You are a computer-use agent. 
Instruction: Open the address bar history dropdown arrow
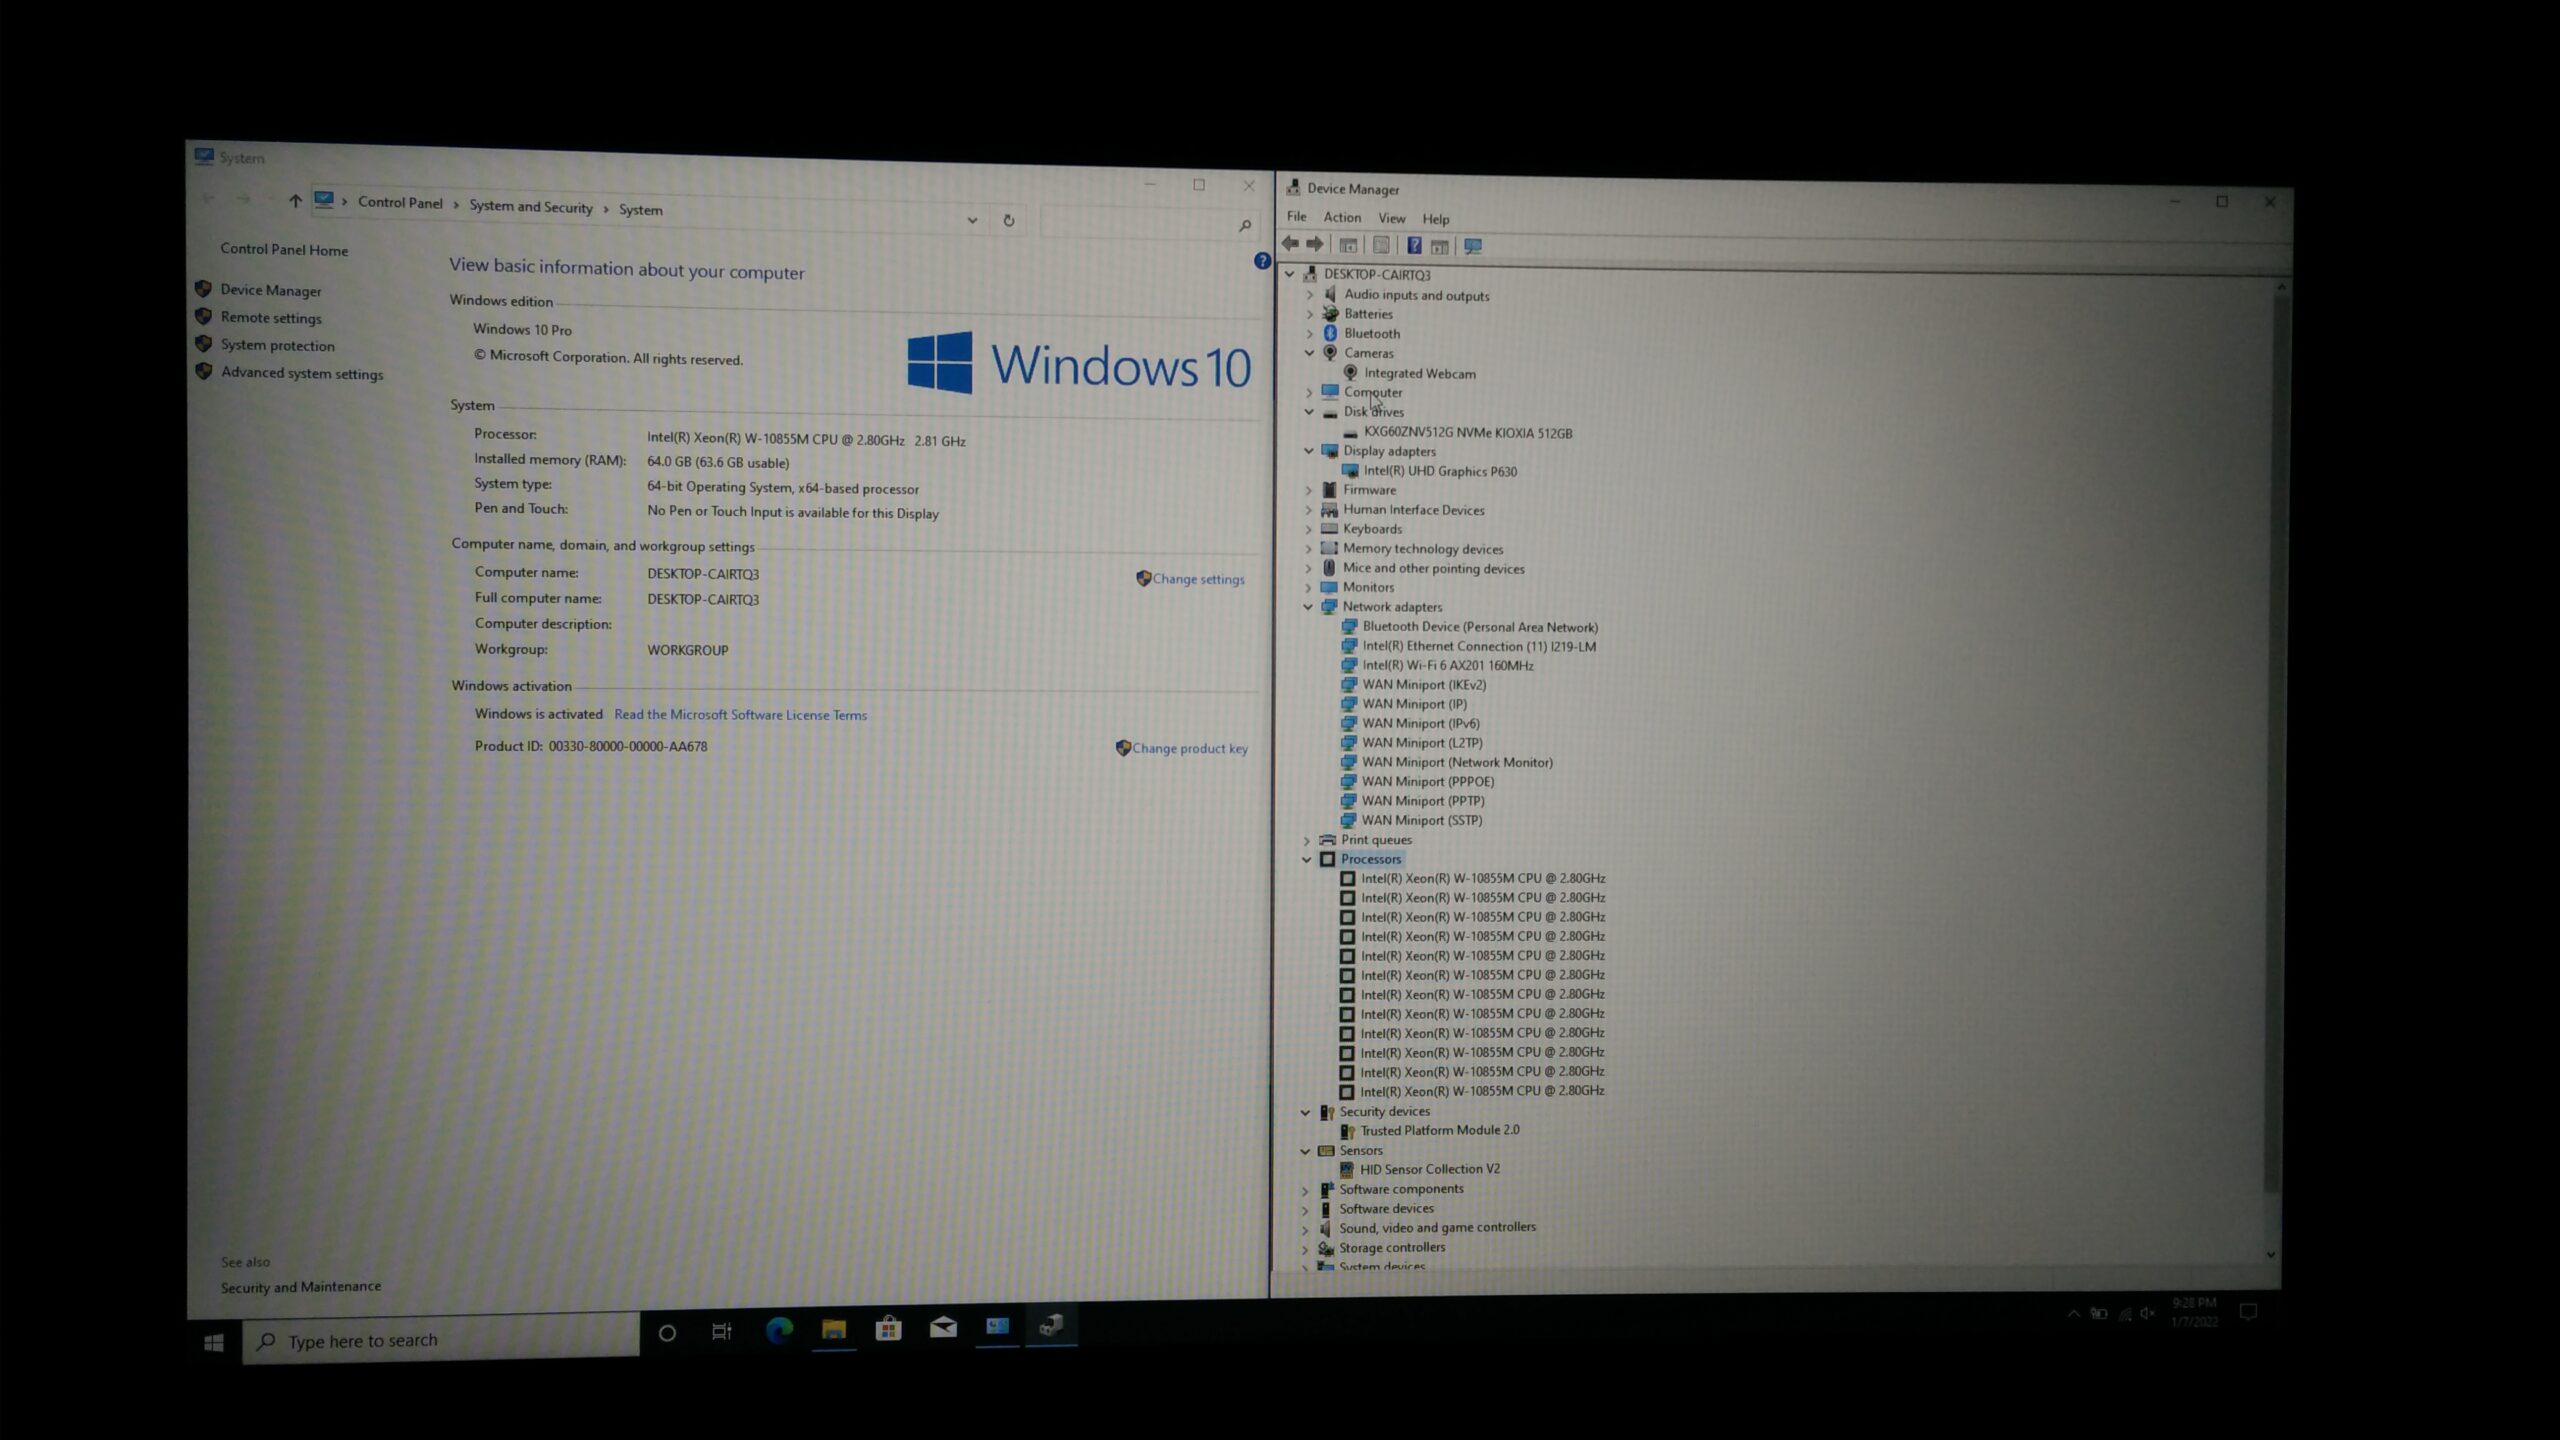[x=972, y=219]
